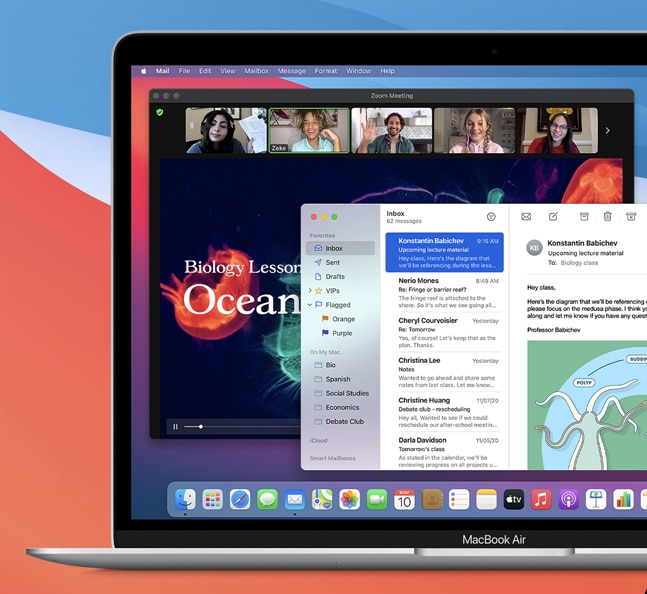Open the View menu
647x594 pixels.
pos(228,71)
